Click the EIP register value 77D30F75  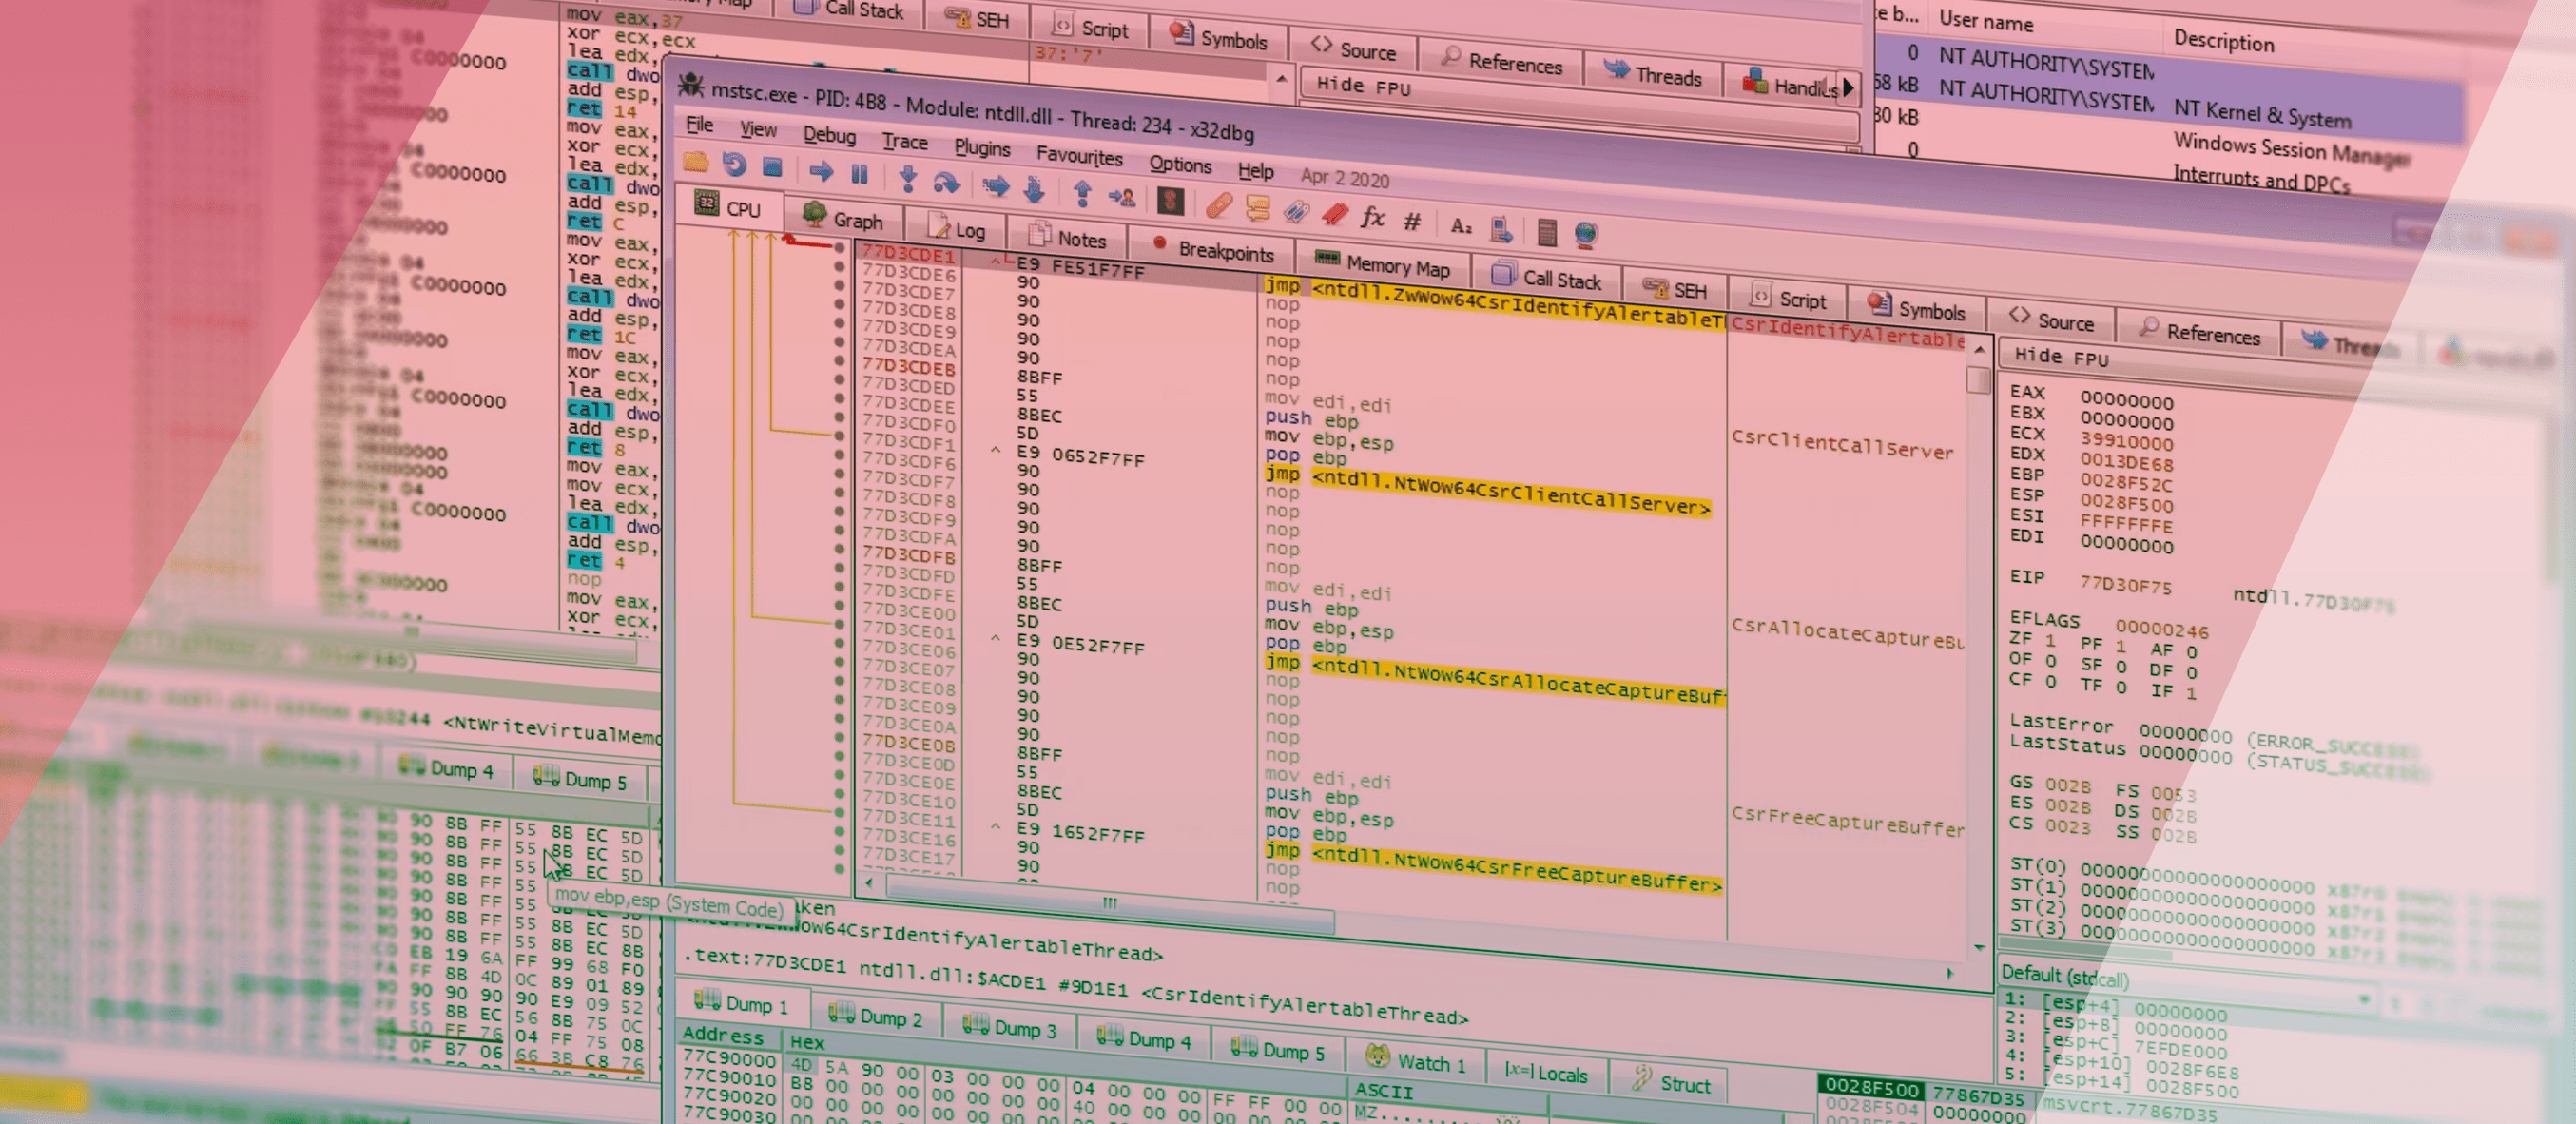click(2126, 584)
